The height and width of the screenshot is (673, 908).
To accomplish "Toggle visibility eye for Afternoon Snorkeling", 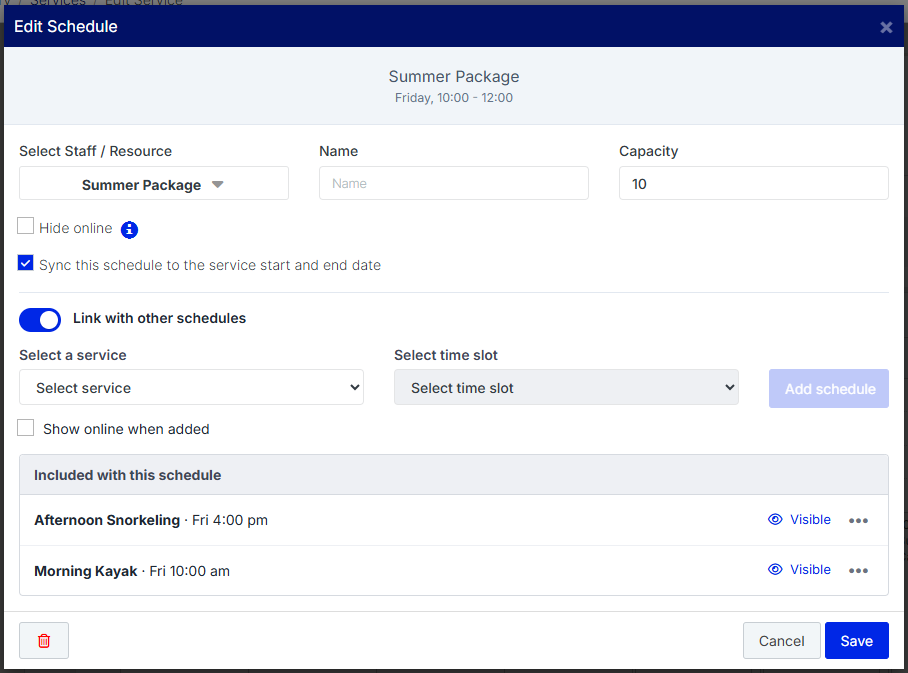I will [x=775, y=520].
